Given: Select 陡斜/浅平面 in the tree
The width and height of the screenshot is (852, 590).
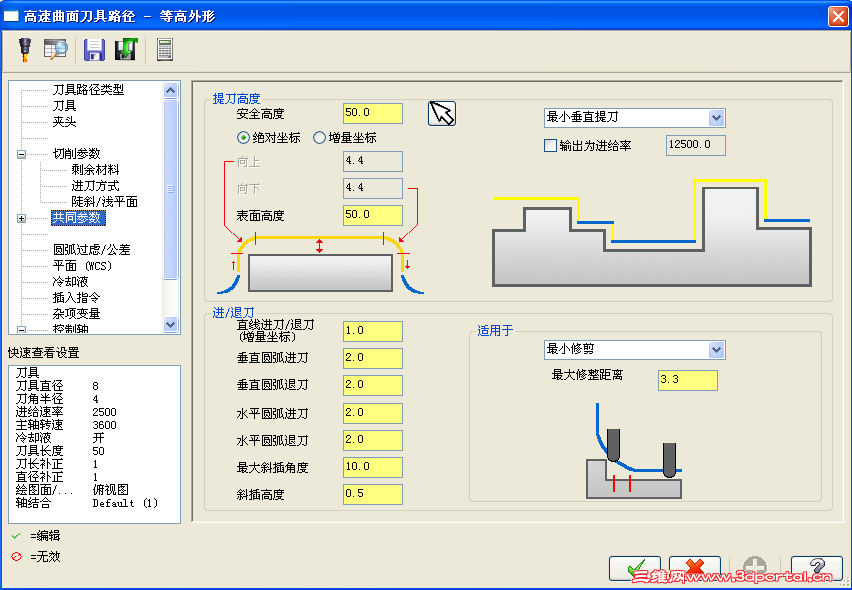Looking at the screenshot, I should (104, 202).
